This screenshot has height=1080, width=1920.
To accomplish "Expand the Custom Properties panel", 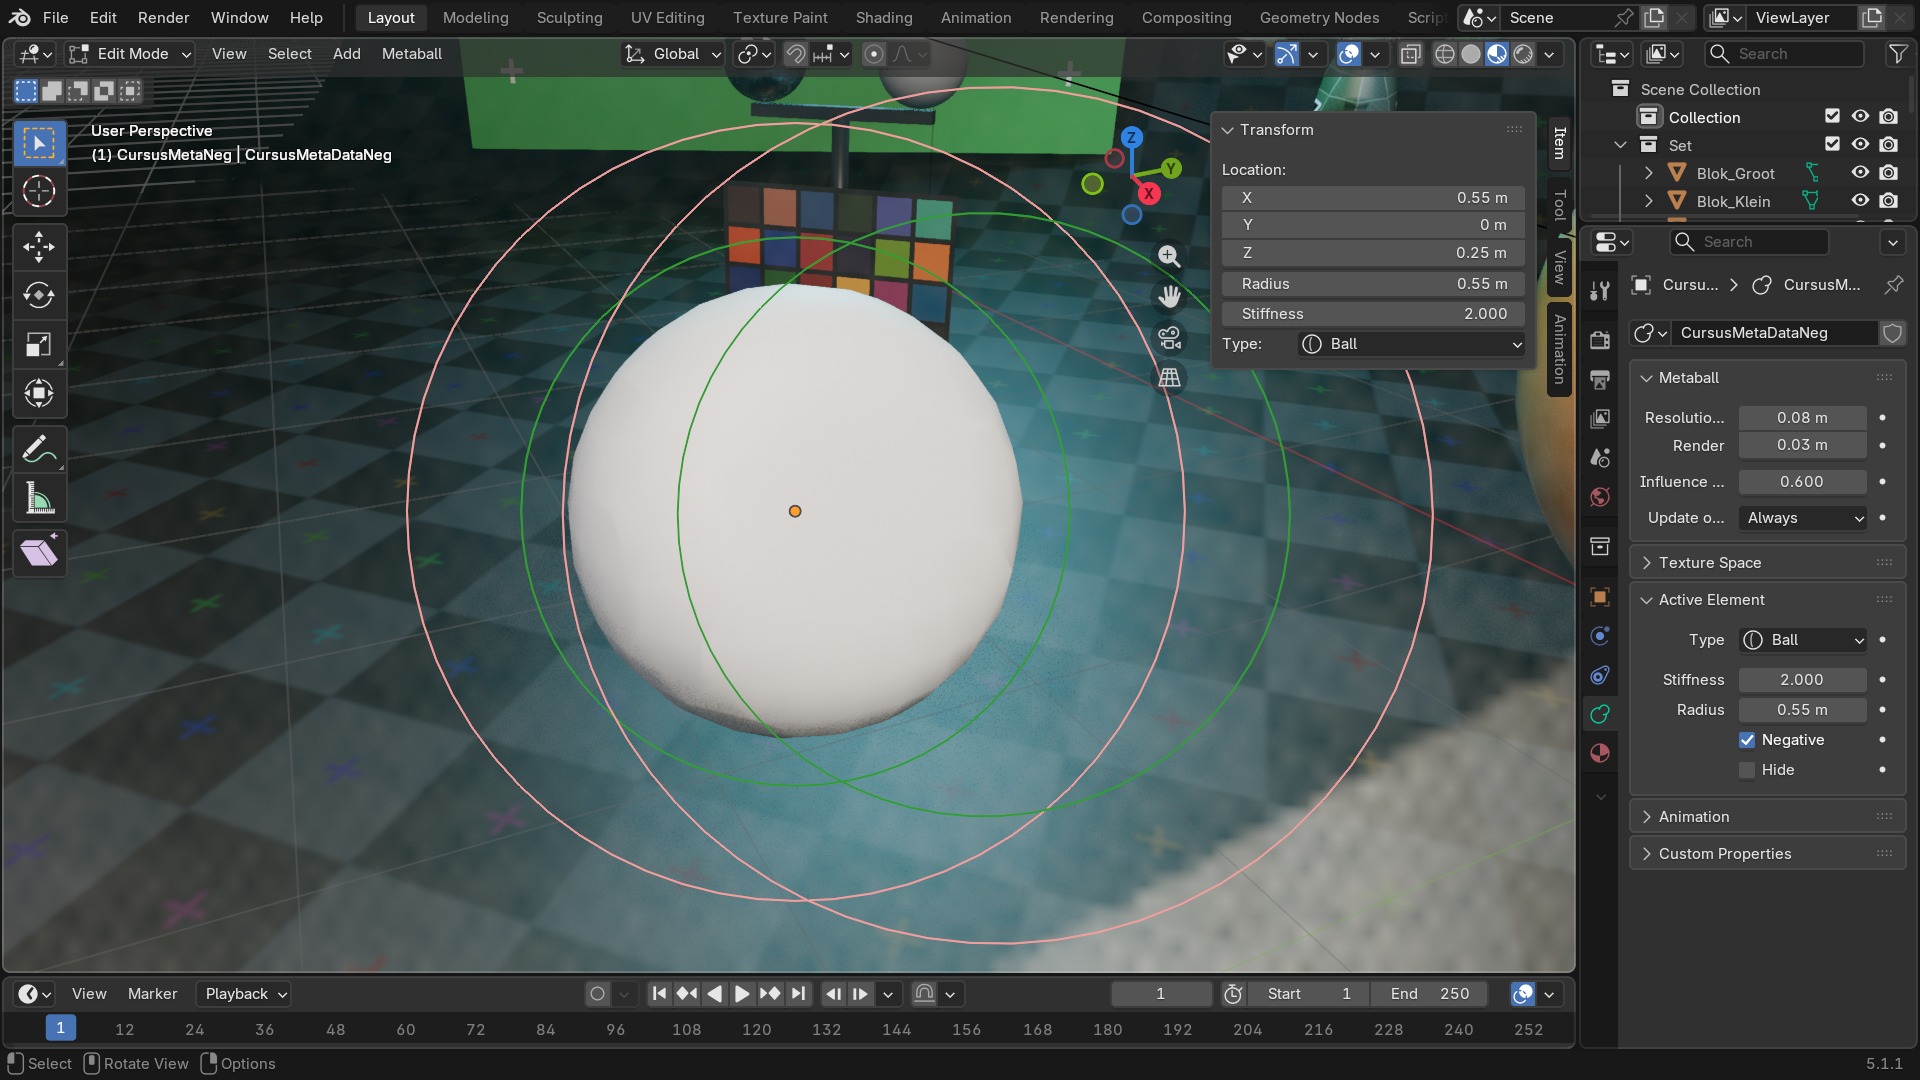I will point(1767,854).
